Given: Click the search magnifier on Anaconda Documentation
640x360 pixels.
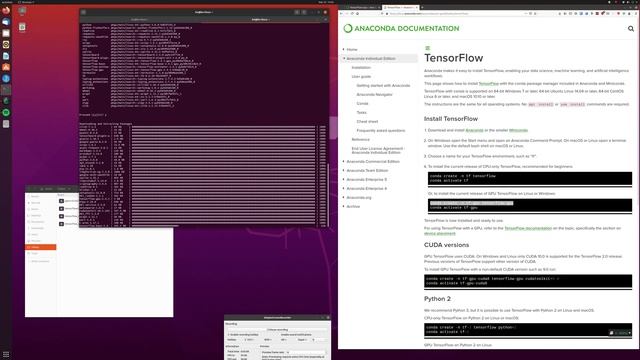Looking at the screenshot, I should pyautogui.click(x=631, y=29).
